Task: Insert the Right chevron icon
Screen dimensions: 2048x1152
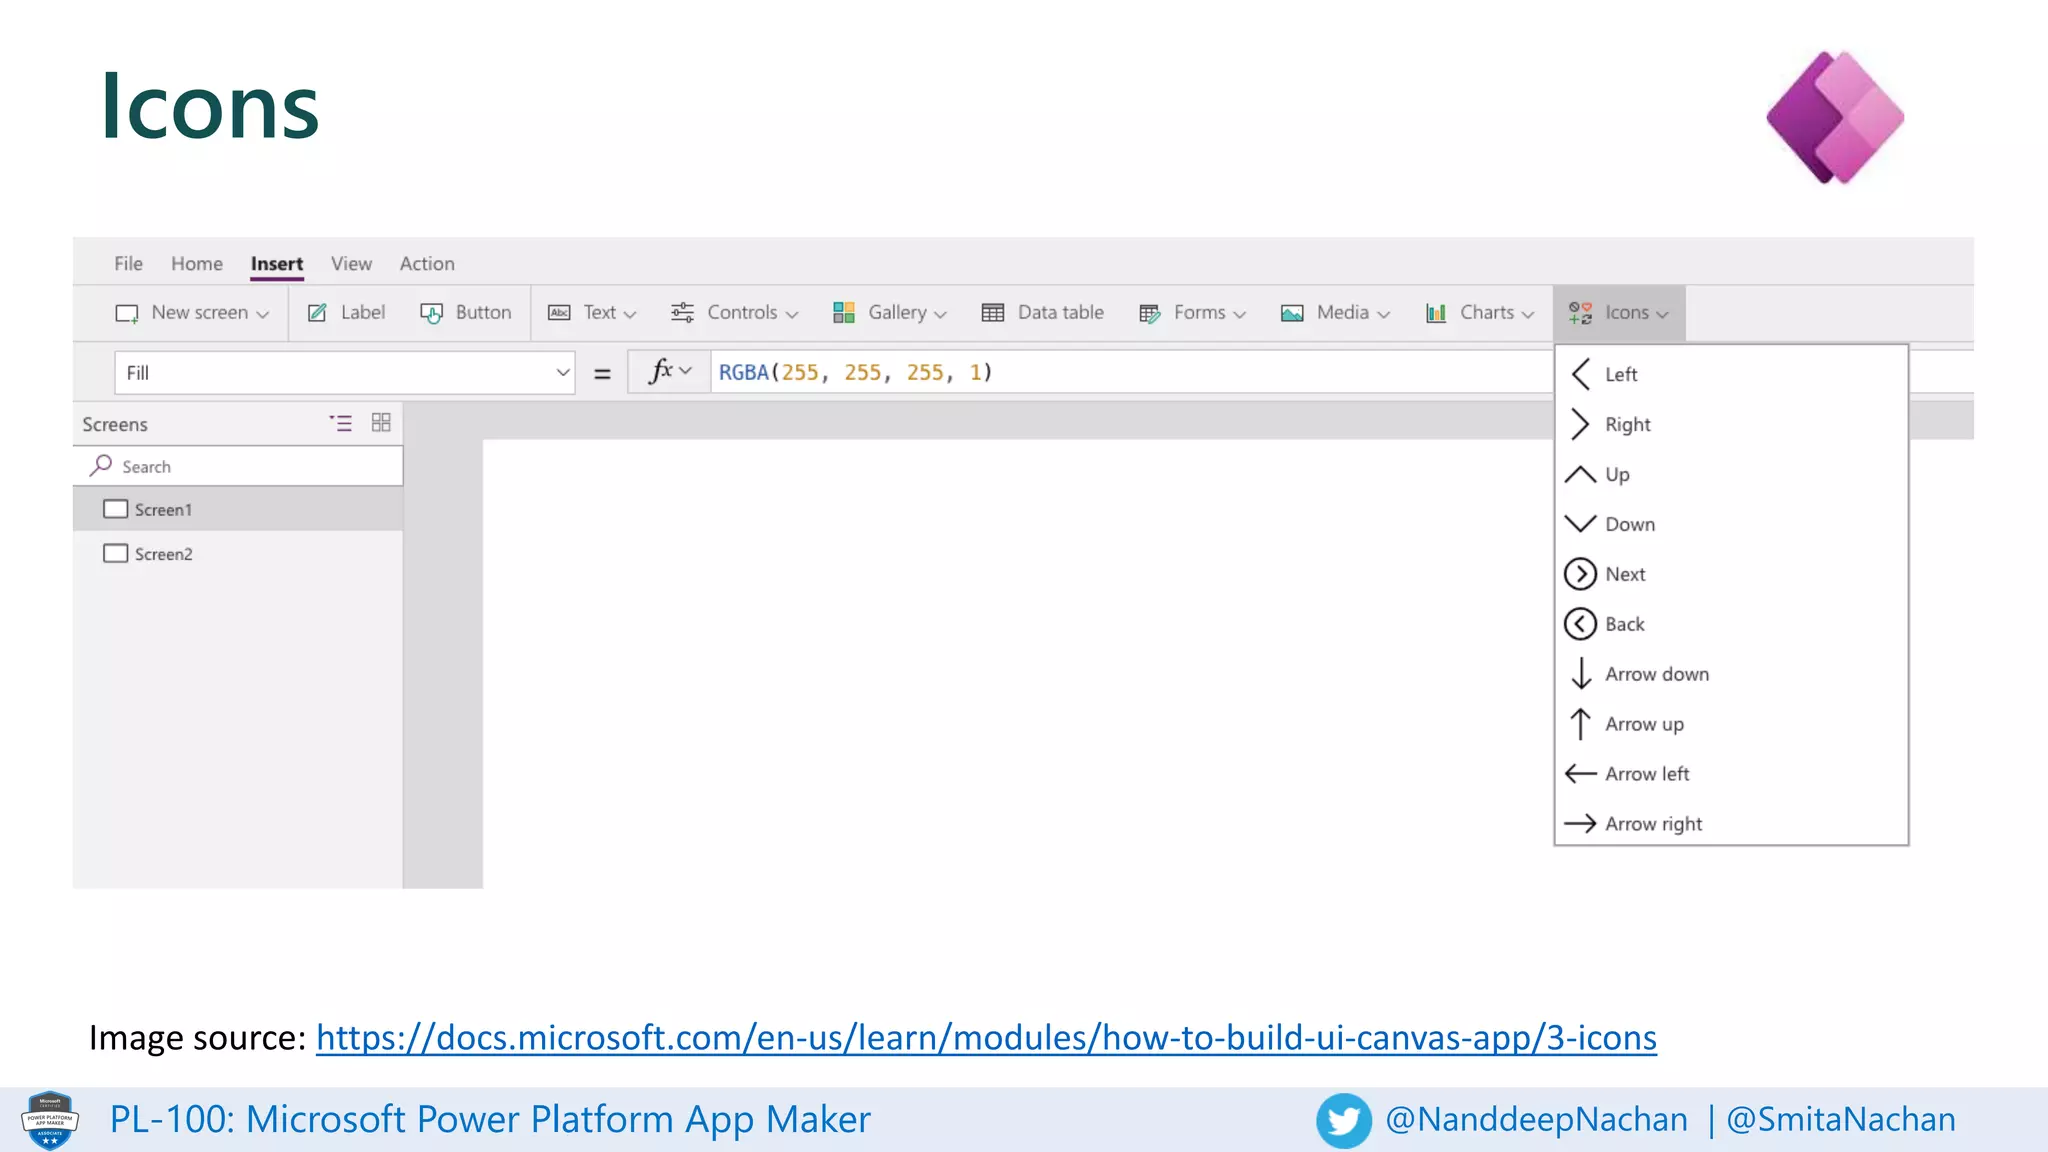Action: point(1580,424)
